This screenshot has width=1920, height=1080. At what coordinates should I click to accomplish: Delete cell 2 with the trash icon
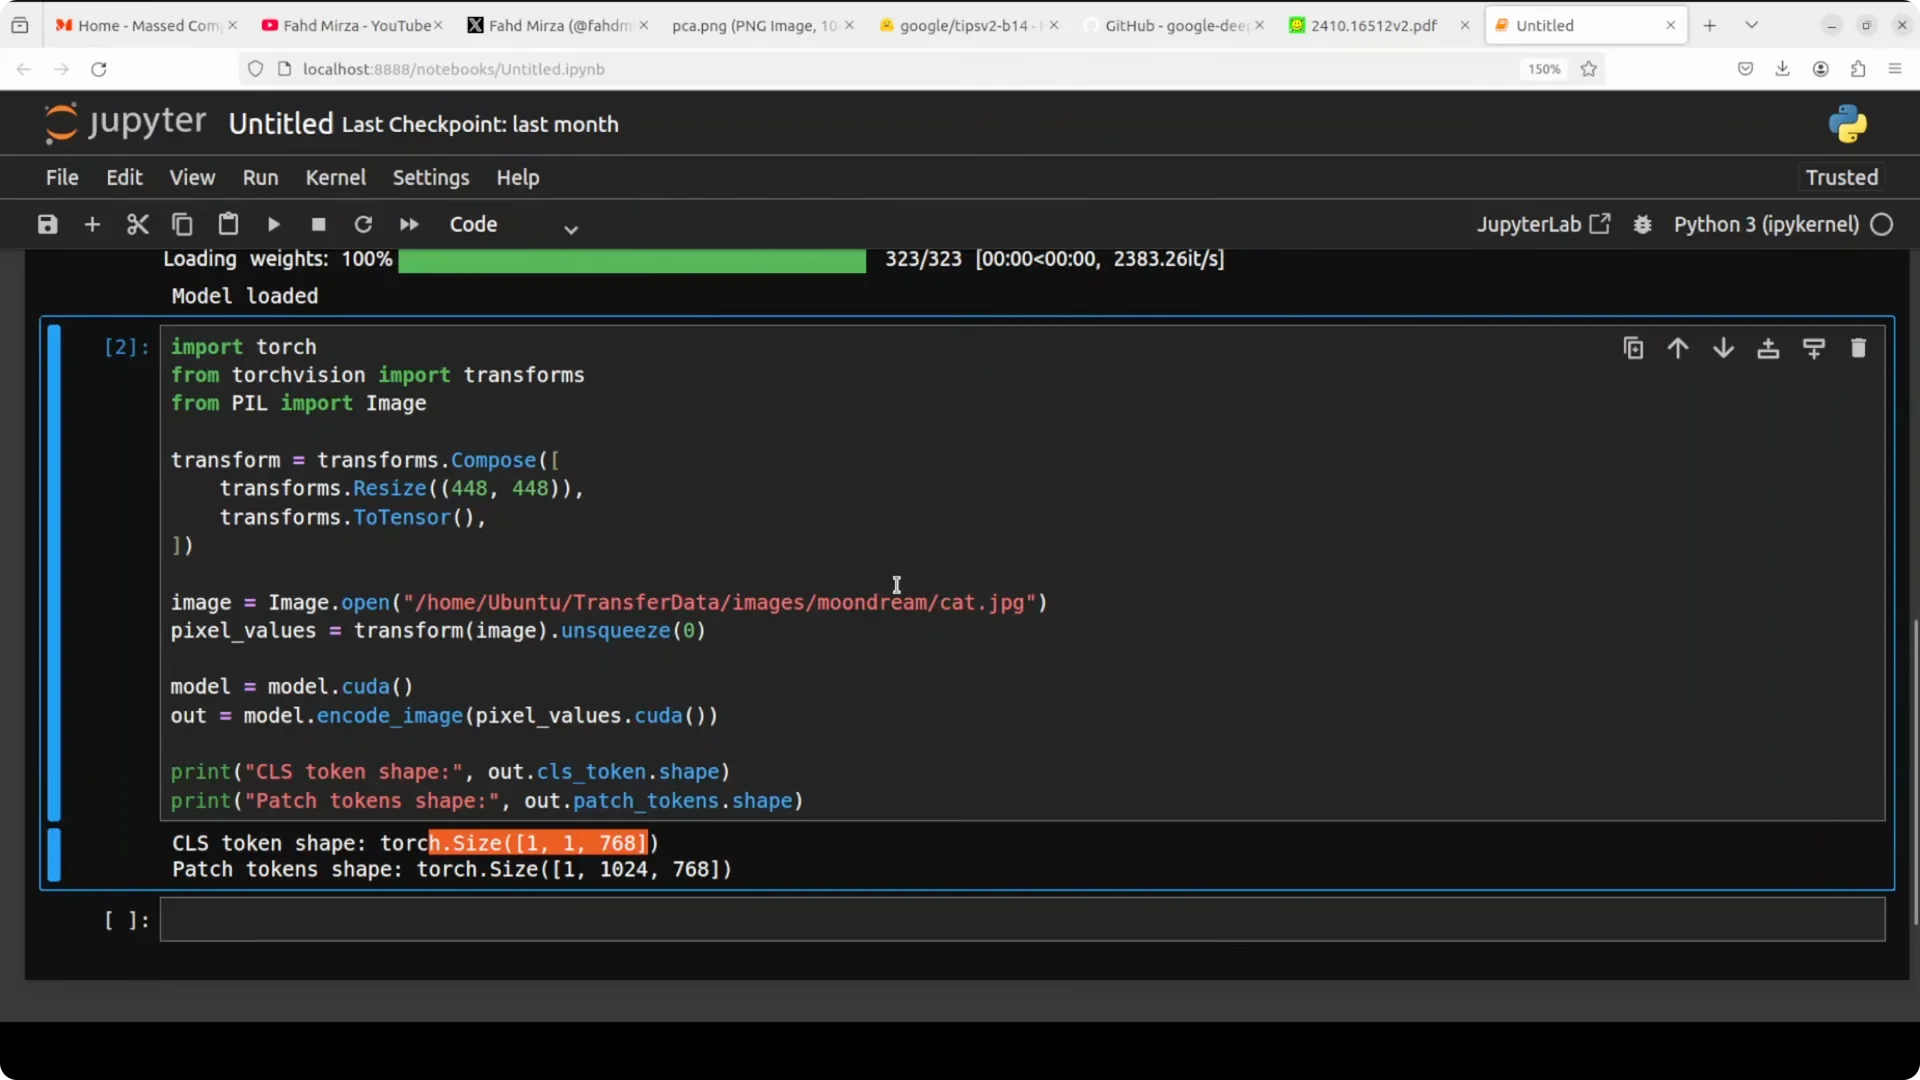1858,348
